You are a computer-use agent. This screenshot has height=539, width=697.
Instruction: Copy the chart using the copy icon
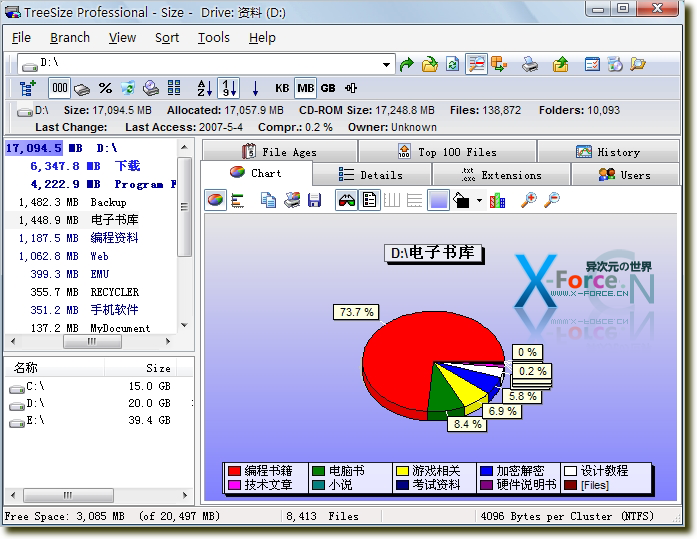268,200
